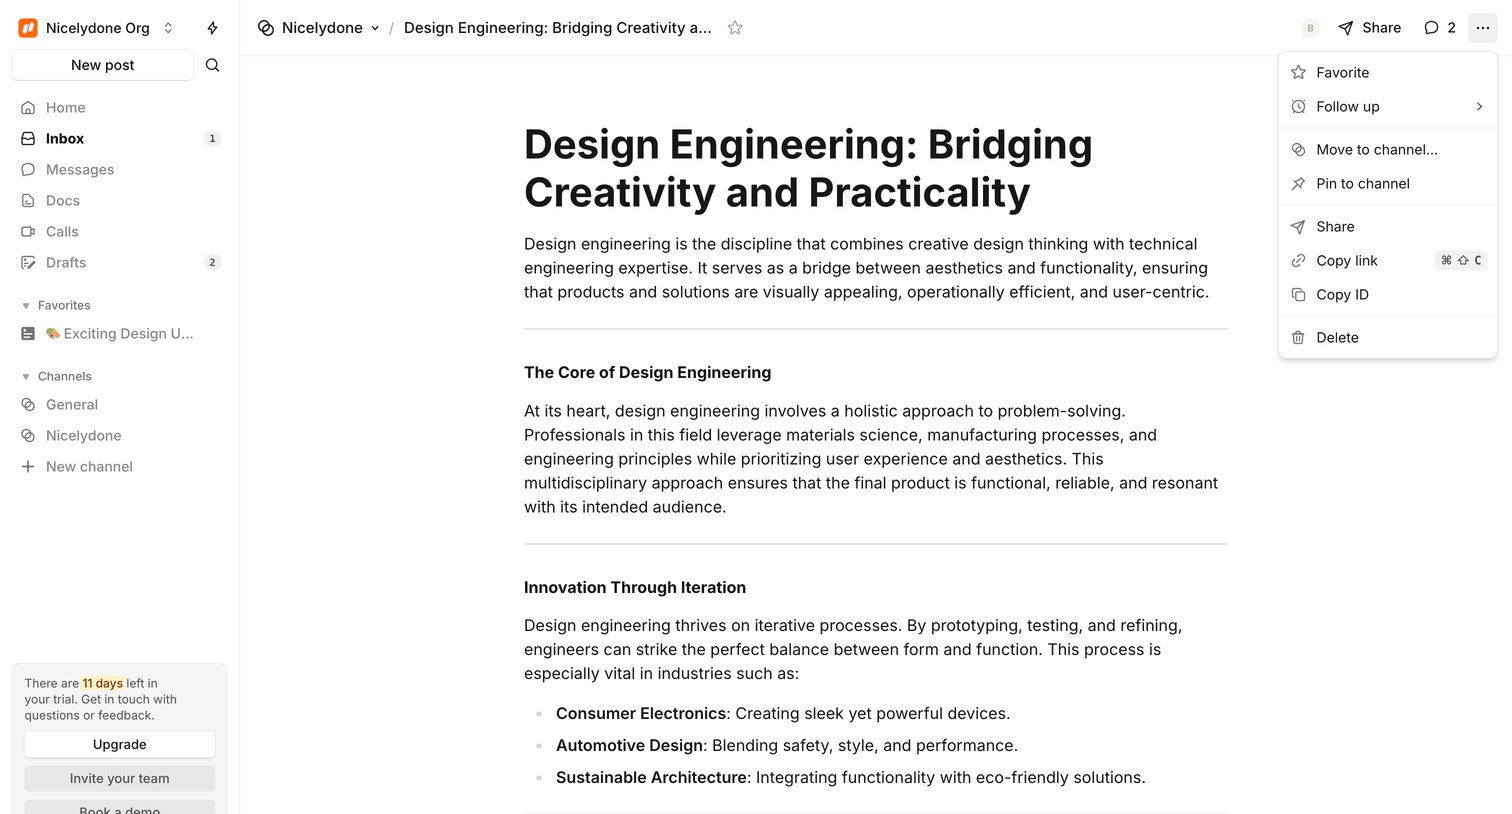Star the post title in breadcrumb

[735, 28]
